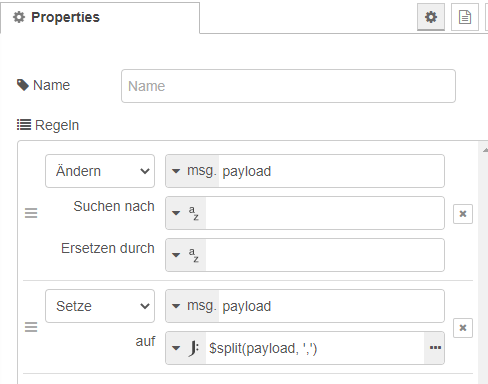488x384 pixels.
Task: Click the Suchen nach text field
Action: click(325, 213)
